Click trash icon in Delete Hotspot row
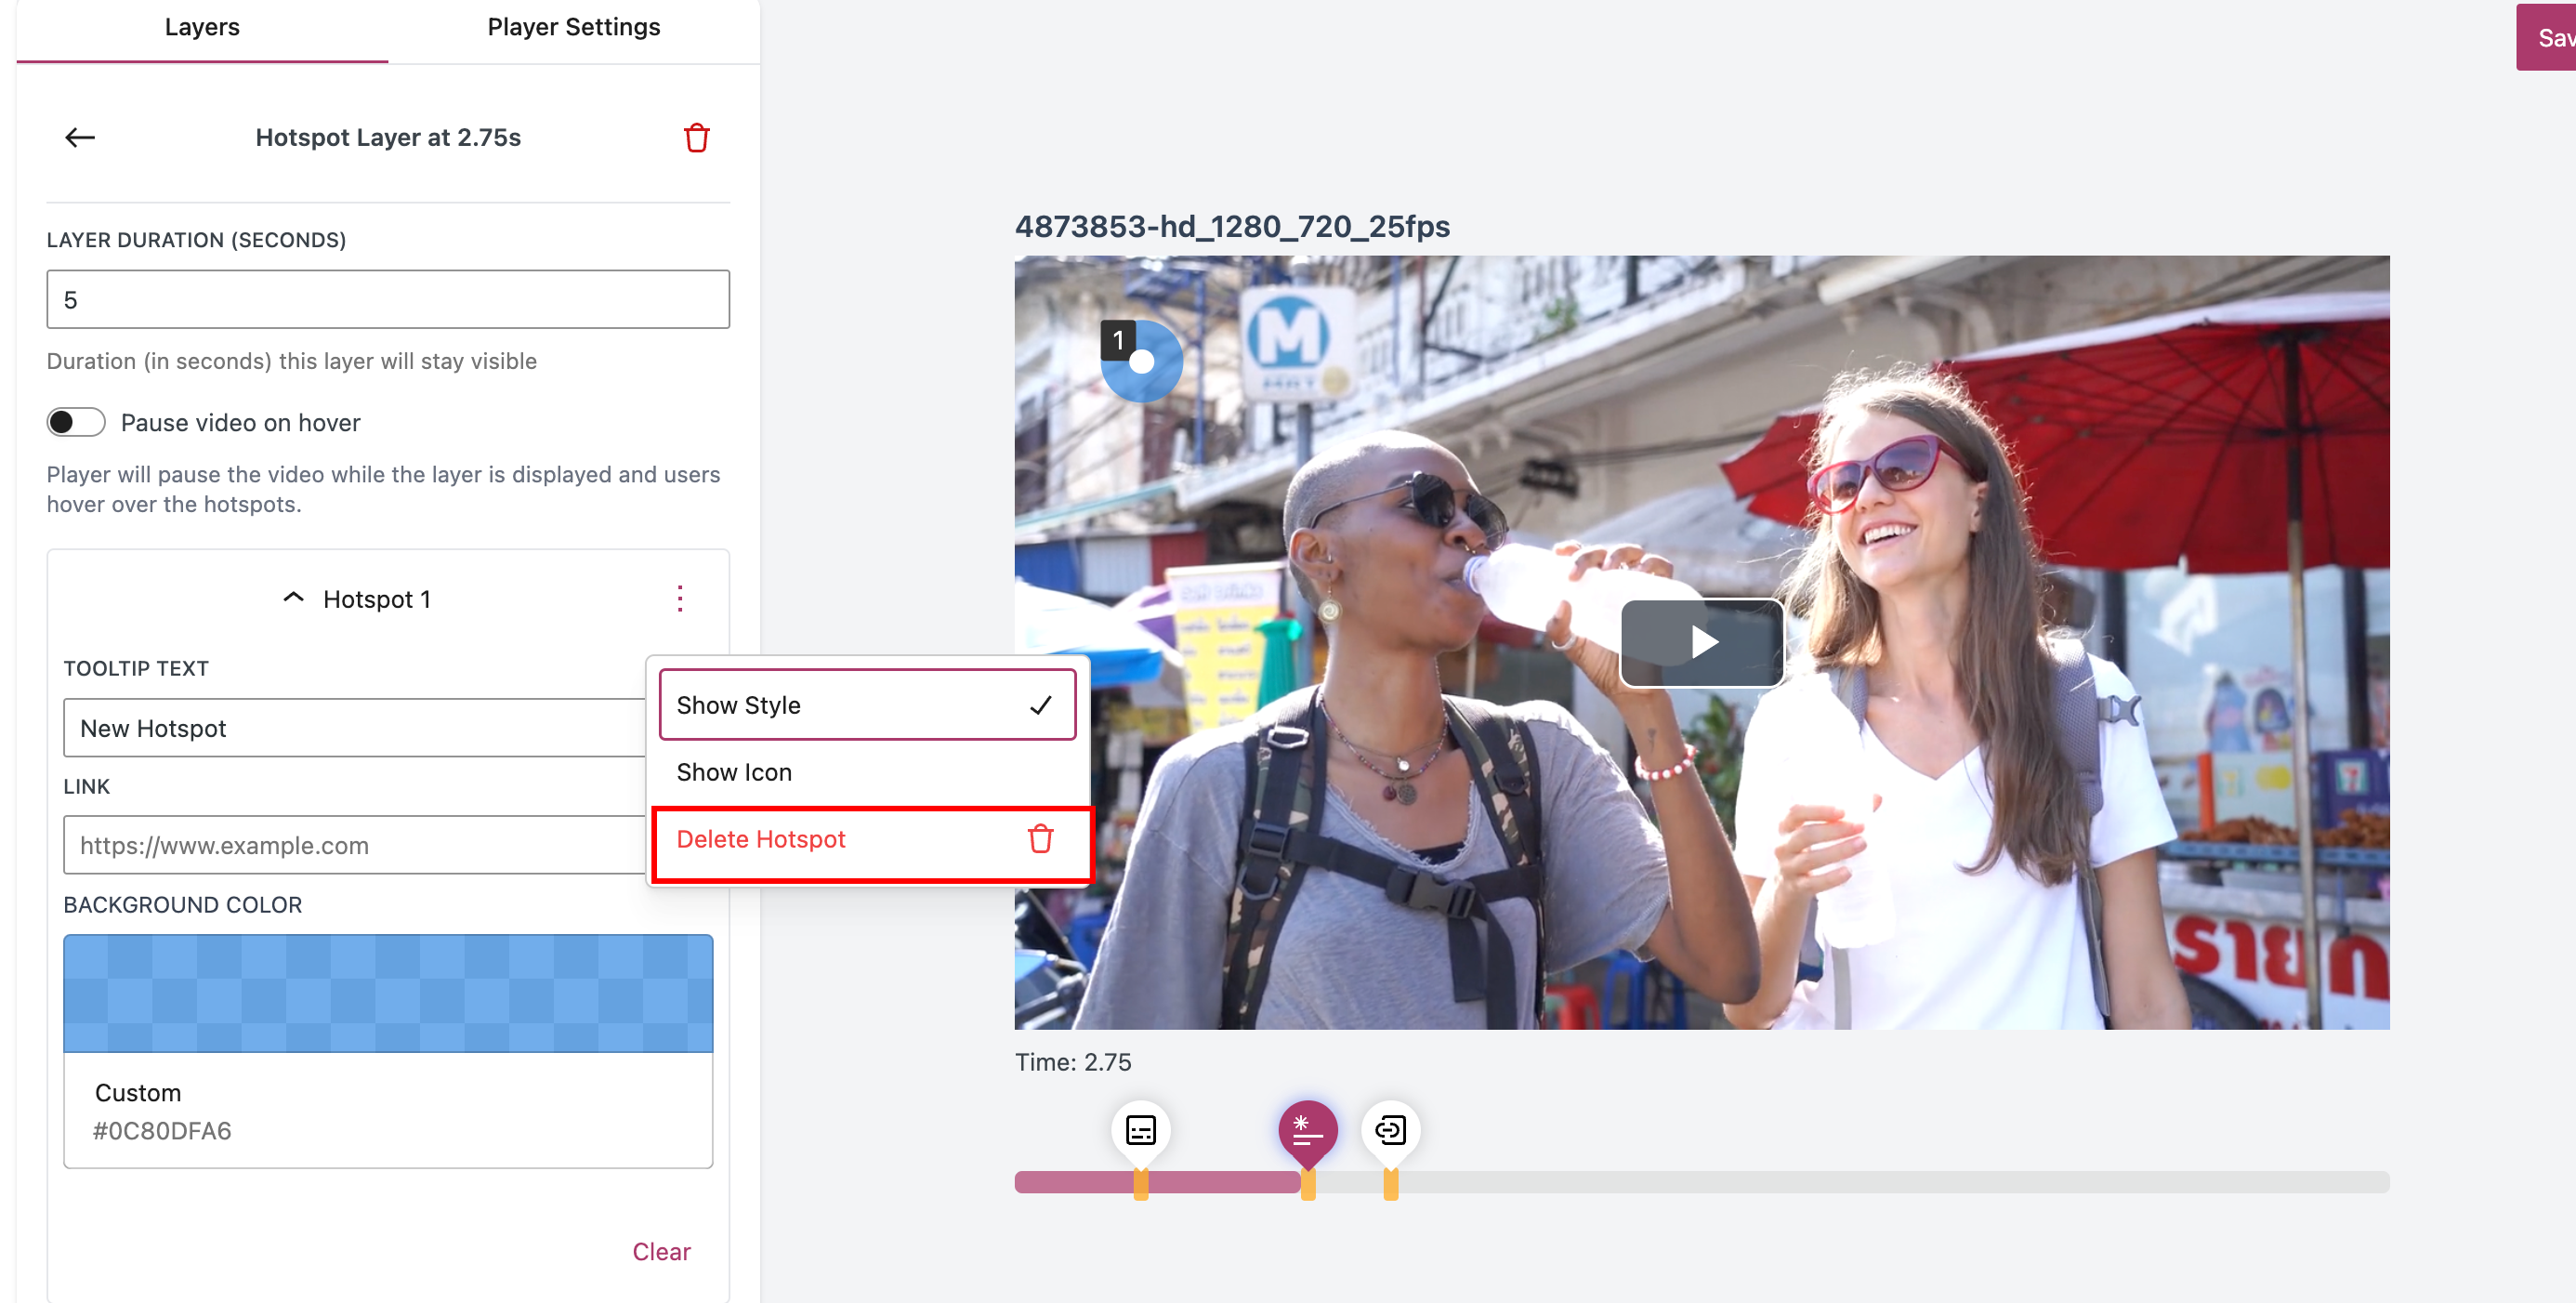The height and width of the screenshot is (1303, 2576). point(1040,839)
